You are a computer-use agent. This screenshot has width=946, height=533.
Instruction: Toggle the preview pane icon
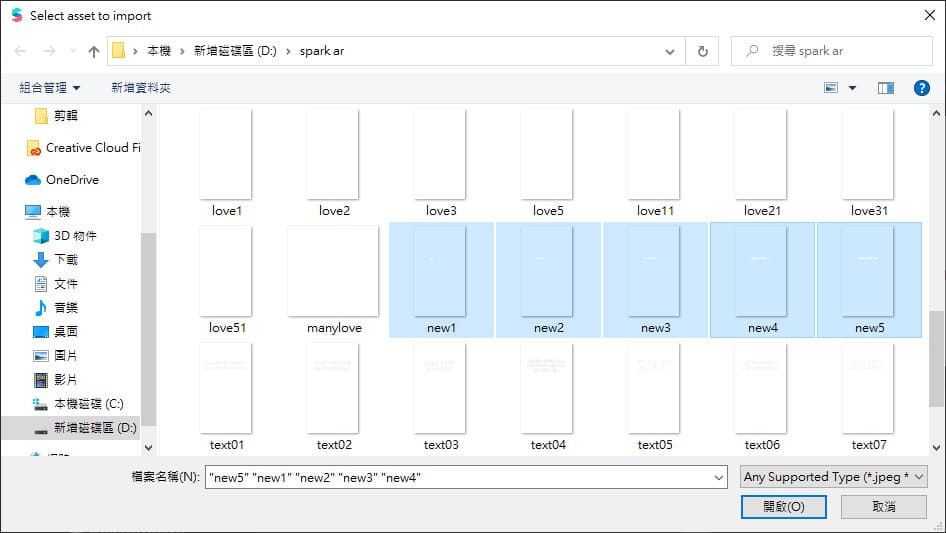[885, 88]
